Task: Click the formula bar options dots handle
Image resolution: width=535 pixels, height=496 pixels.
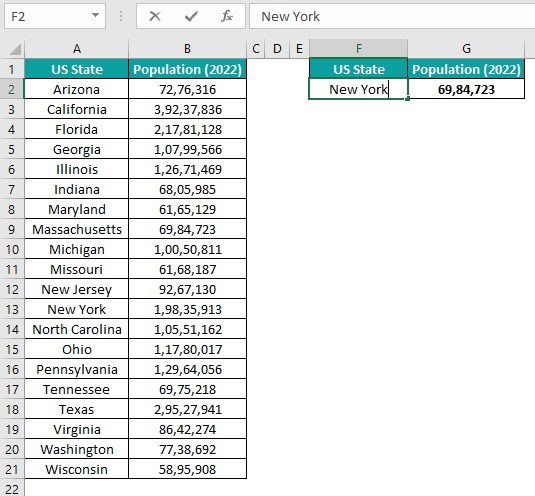Action: coord(121,16)
